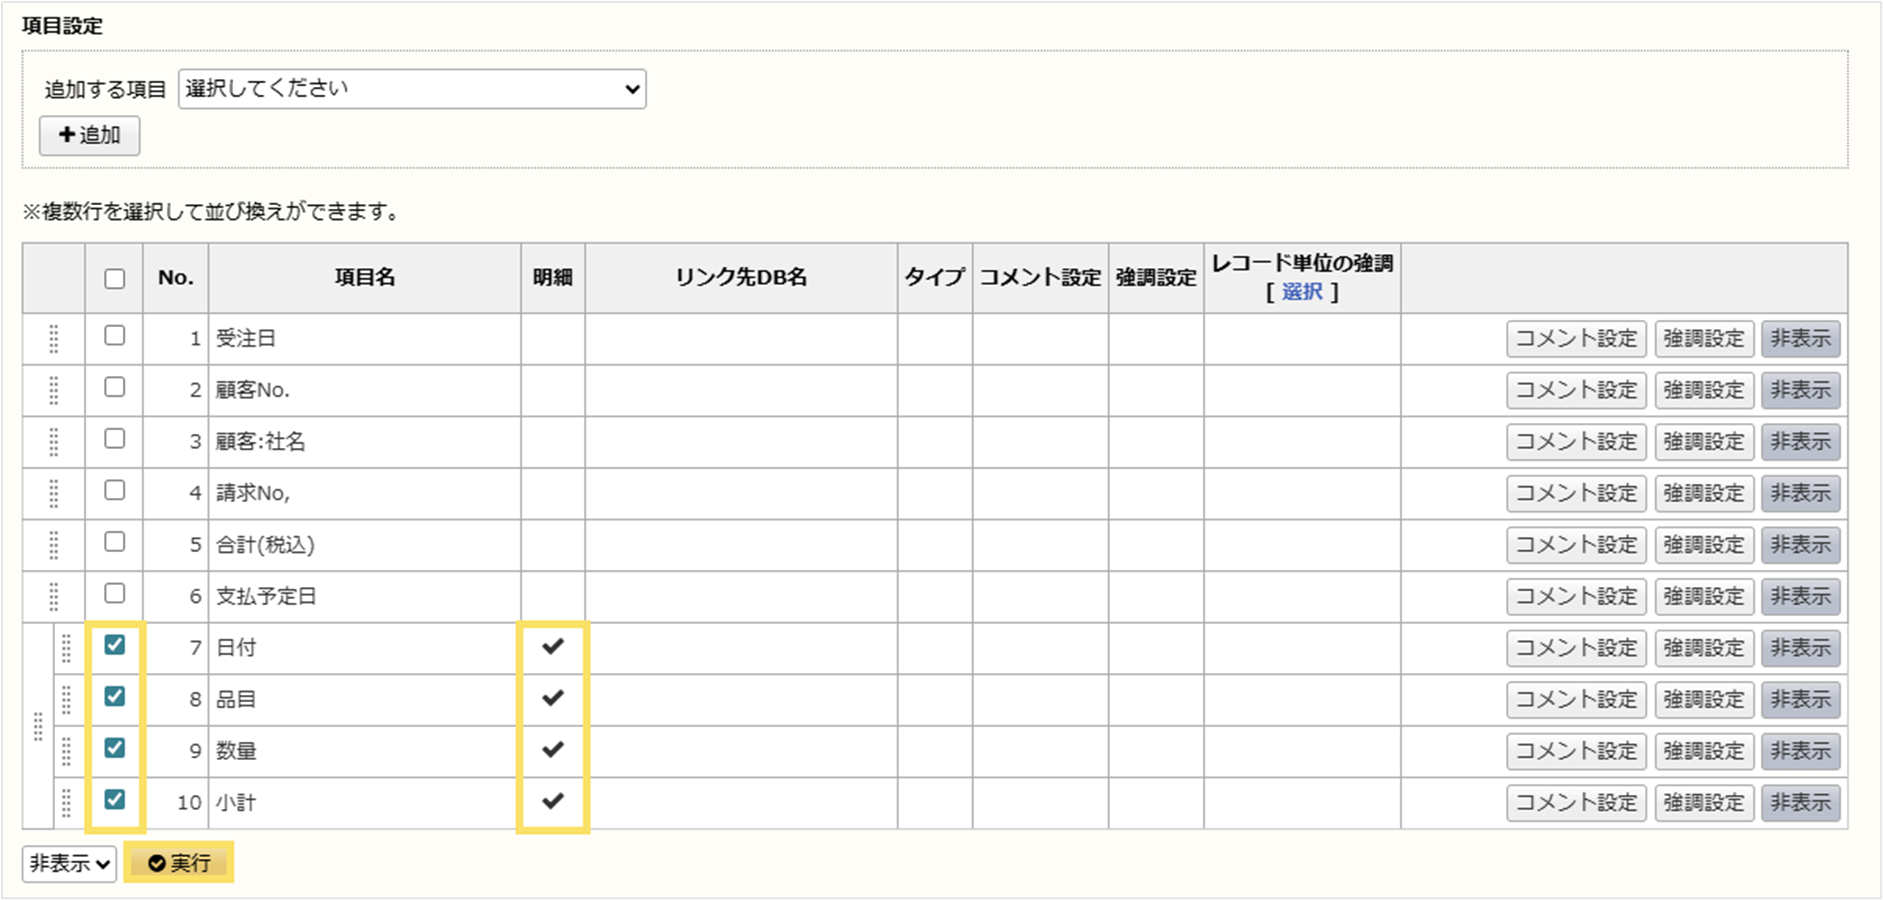Open the 非表示 bulk action dropdown
Viewport: 1883px width, 900px height.
(69, 864)
